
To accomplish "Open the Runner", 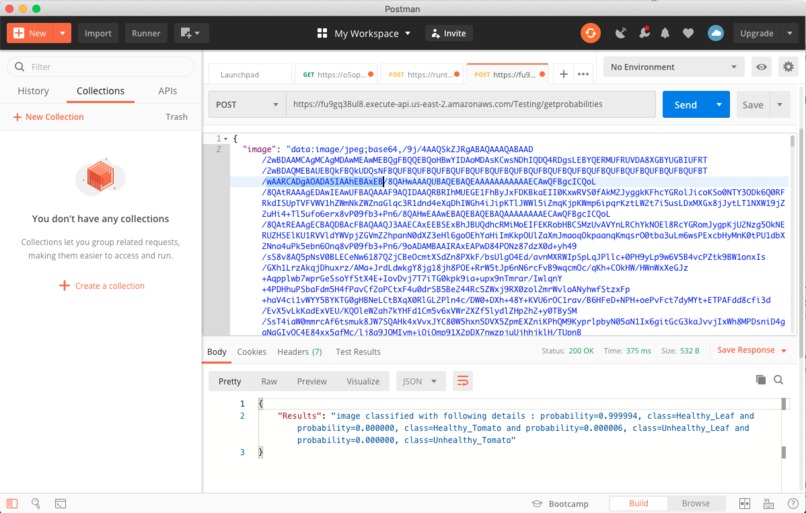I will click(146, 33).
